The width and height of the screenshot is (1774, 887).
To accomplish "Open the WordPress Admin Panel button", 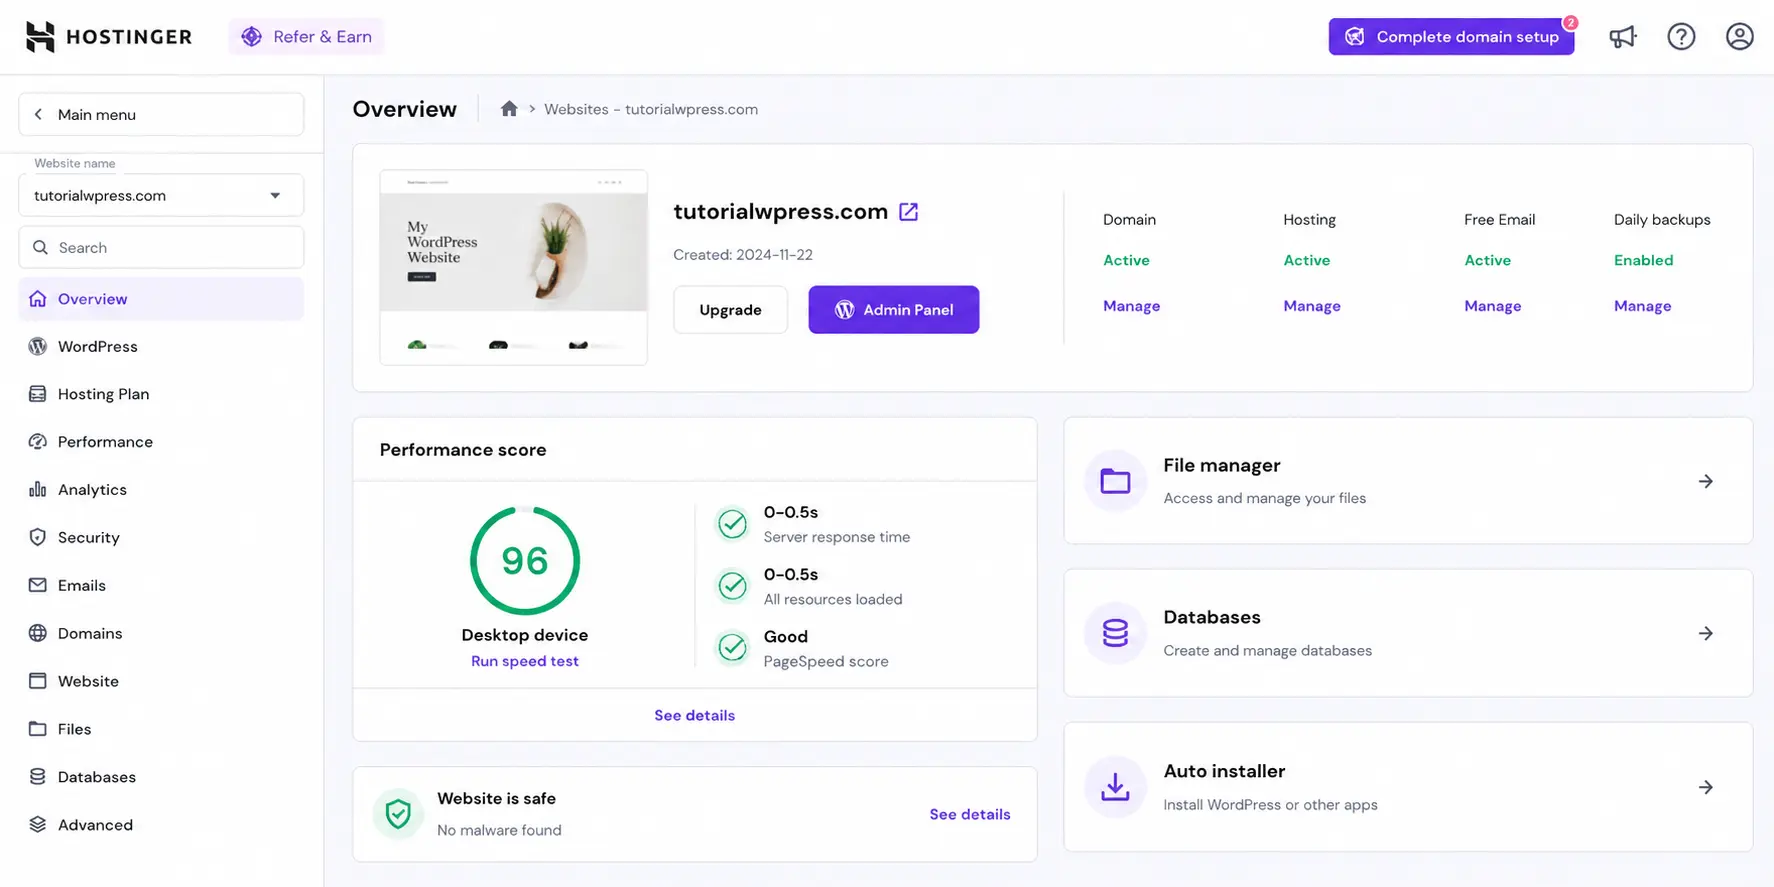I will 893,310.
